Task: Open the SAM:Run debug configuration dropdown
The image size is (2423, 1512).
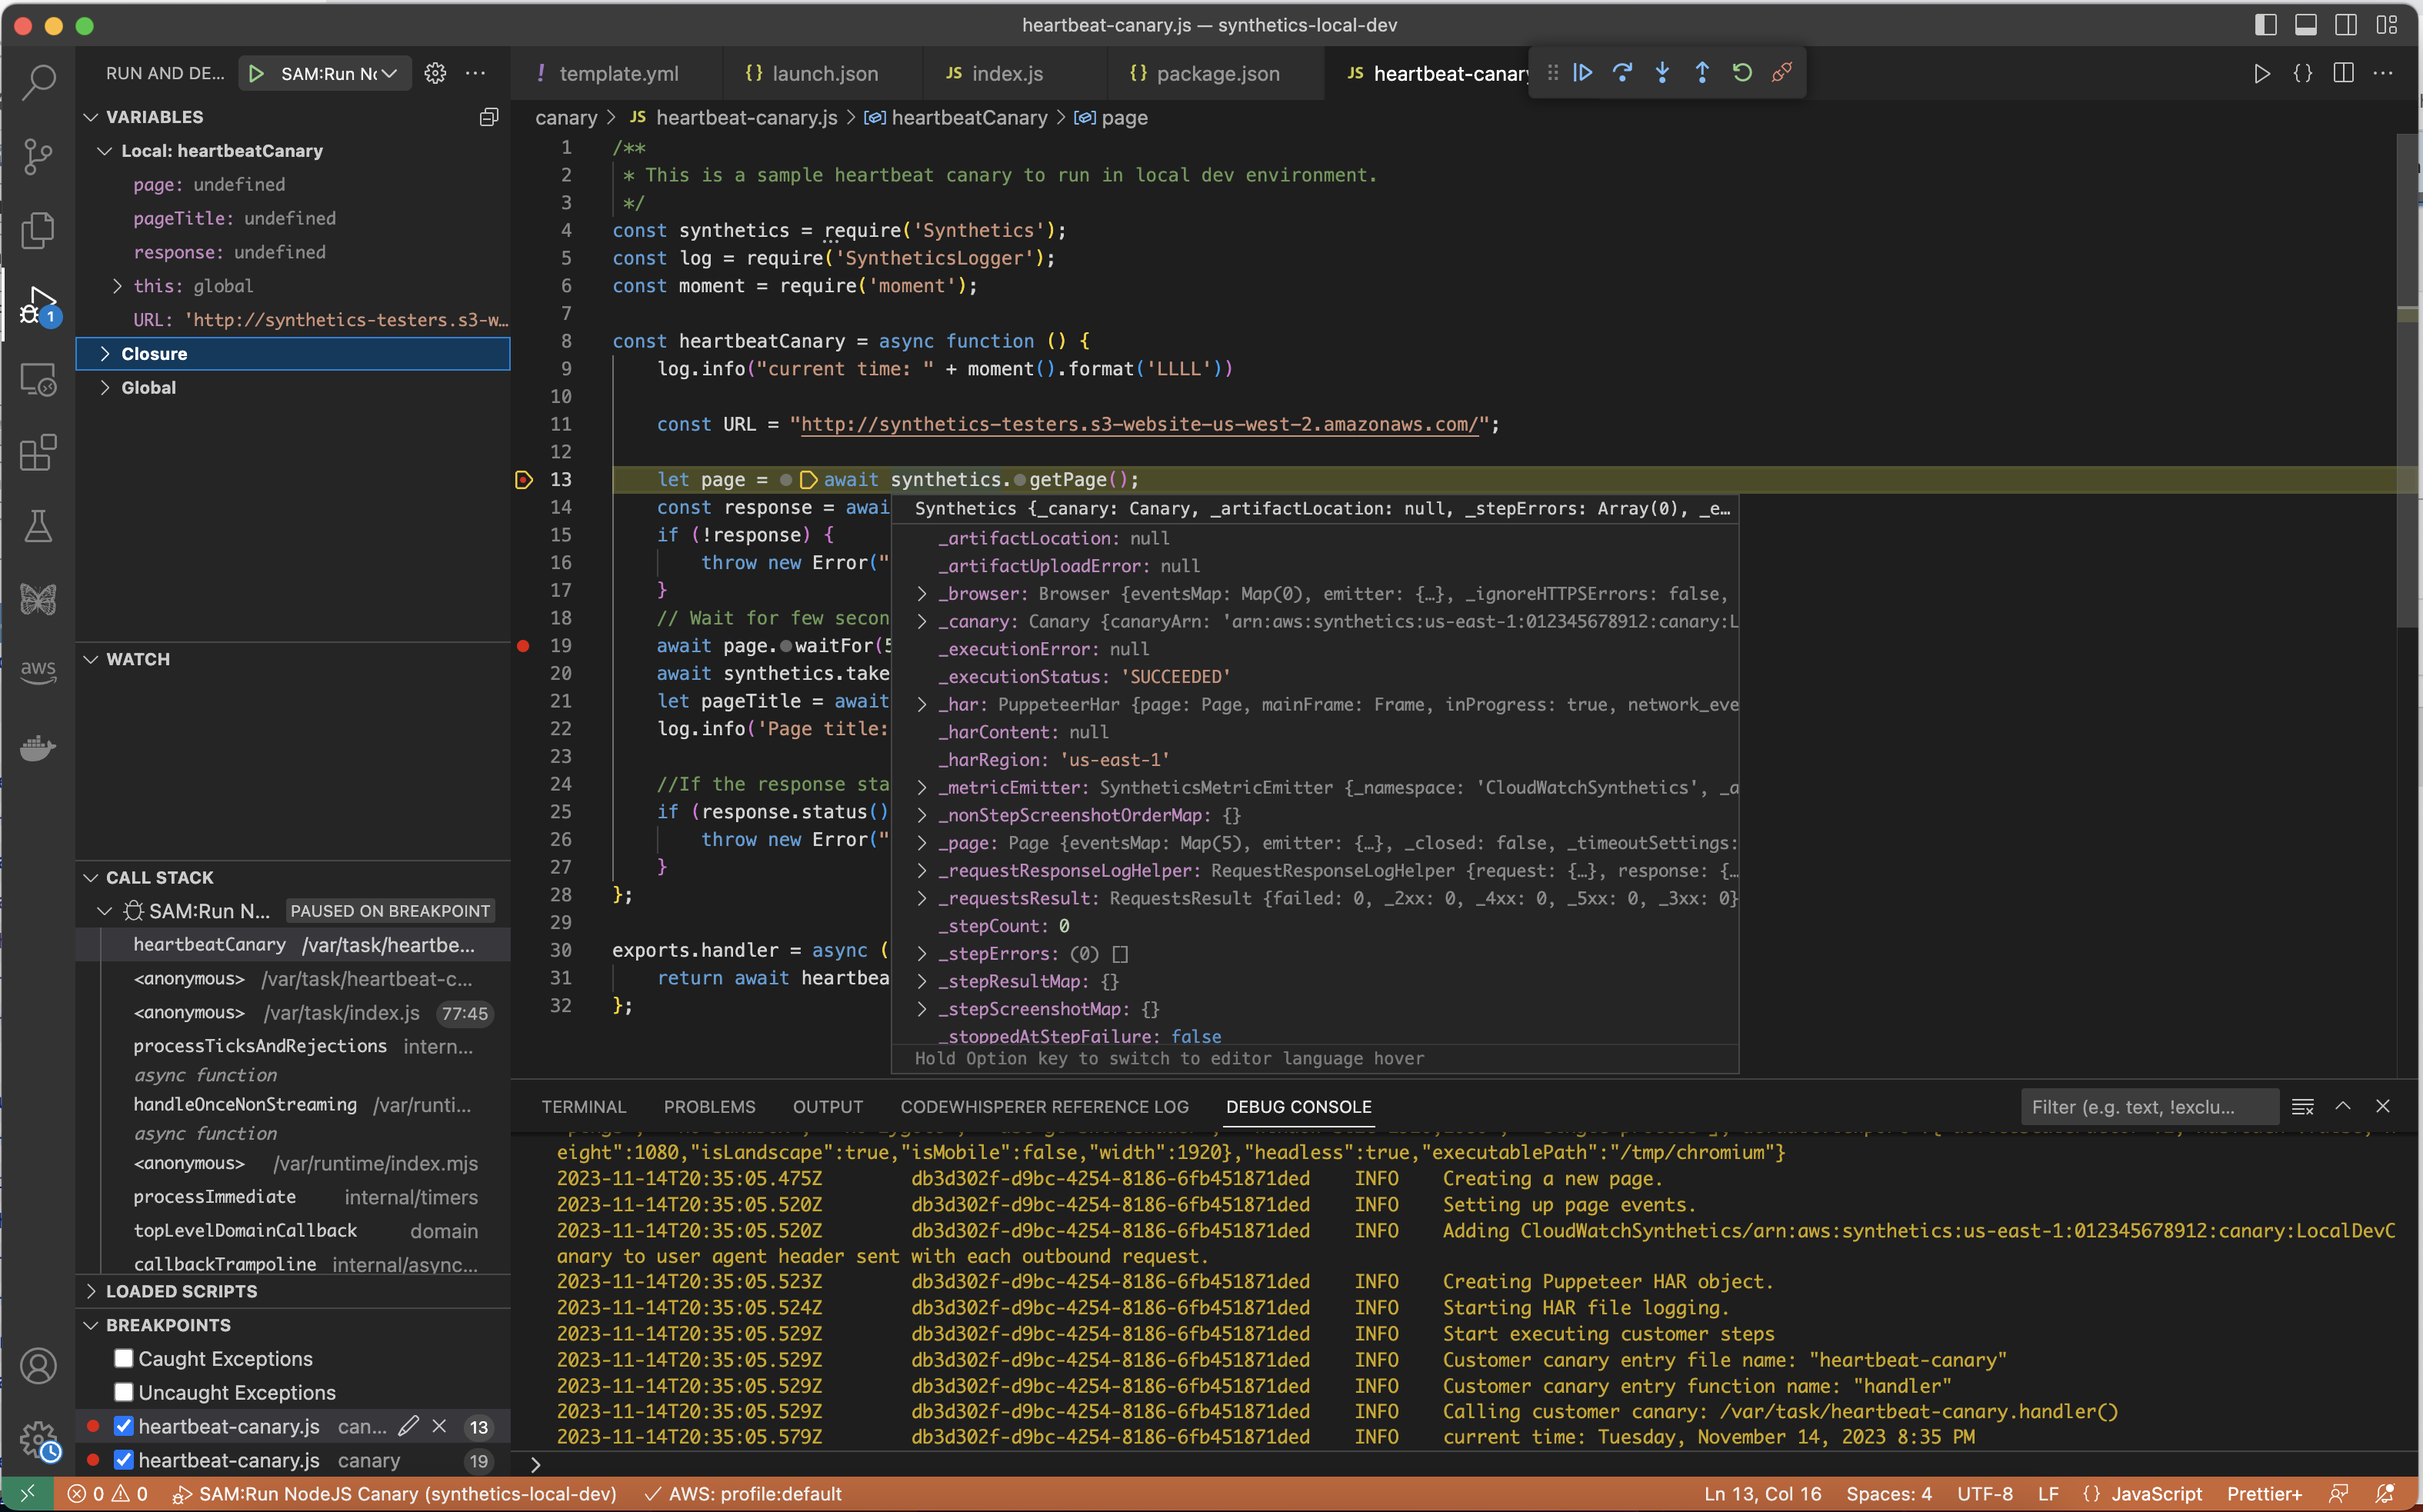Action: pos(390,73)
